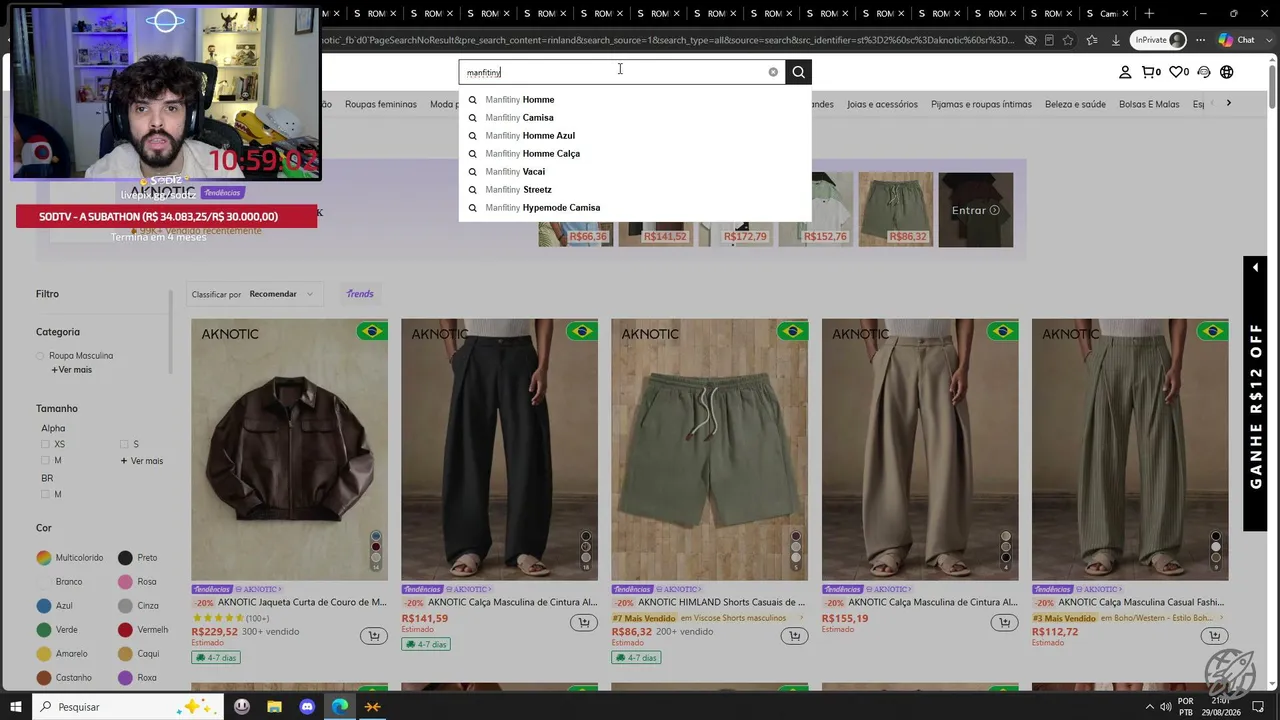Open the Bolsas E Malas category
The image size is (1280, 720).
pos(1149,104)
